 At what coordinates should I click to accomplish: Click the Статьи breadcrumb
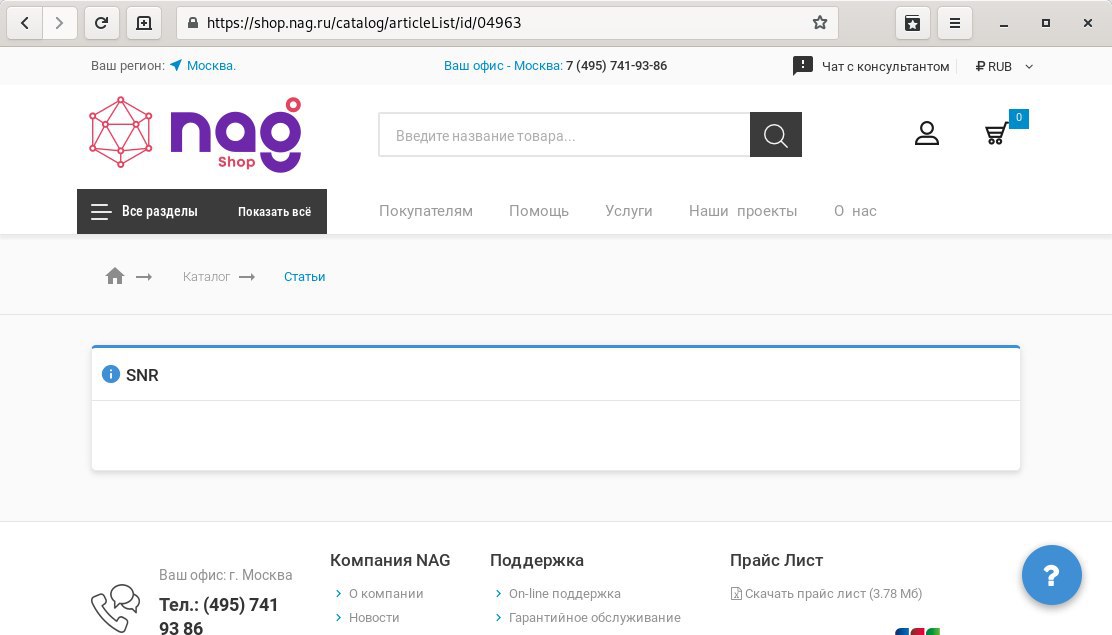304,277
